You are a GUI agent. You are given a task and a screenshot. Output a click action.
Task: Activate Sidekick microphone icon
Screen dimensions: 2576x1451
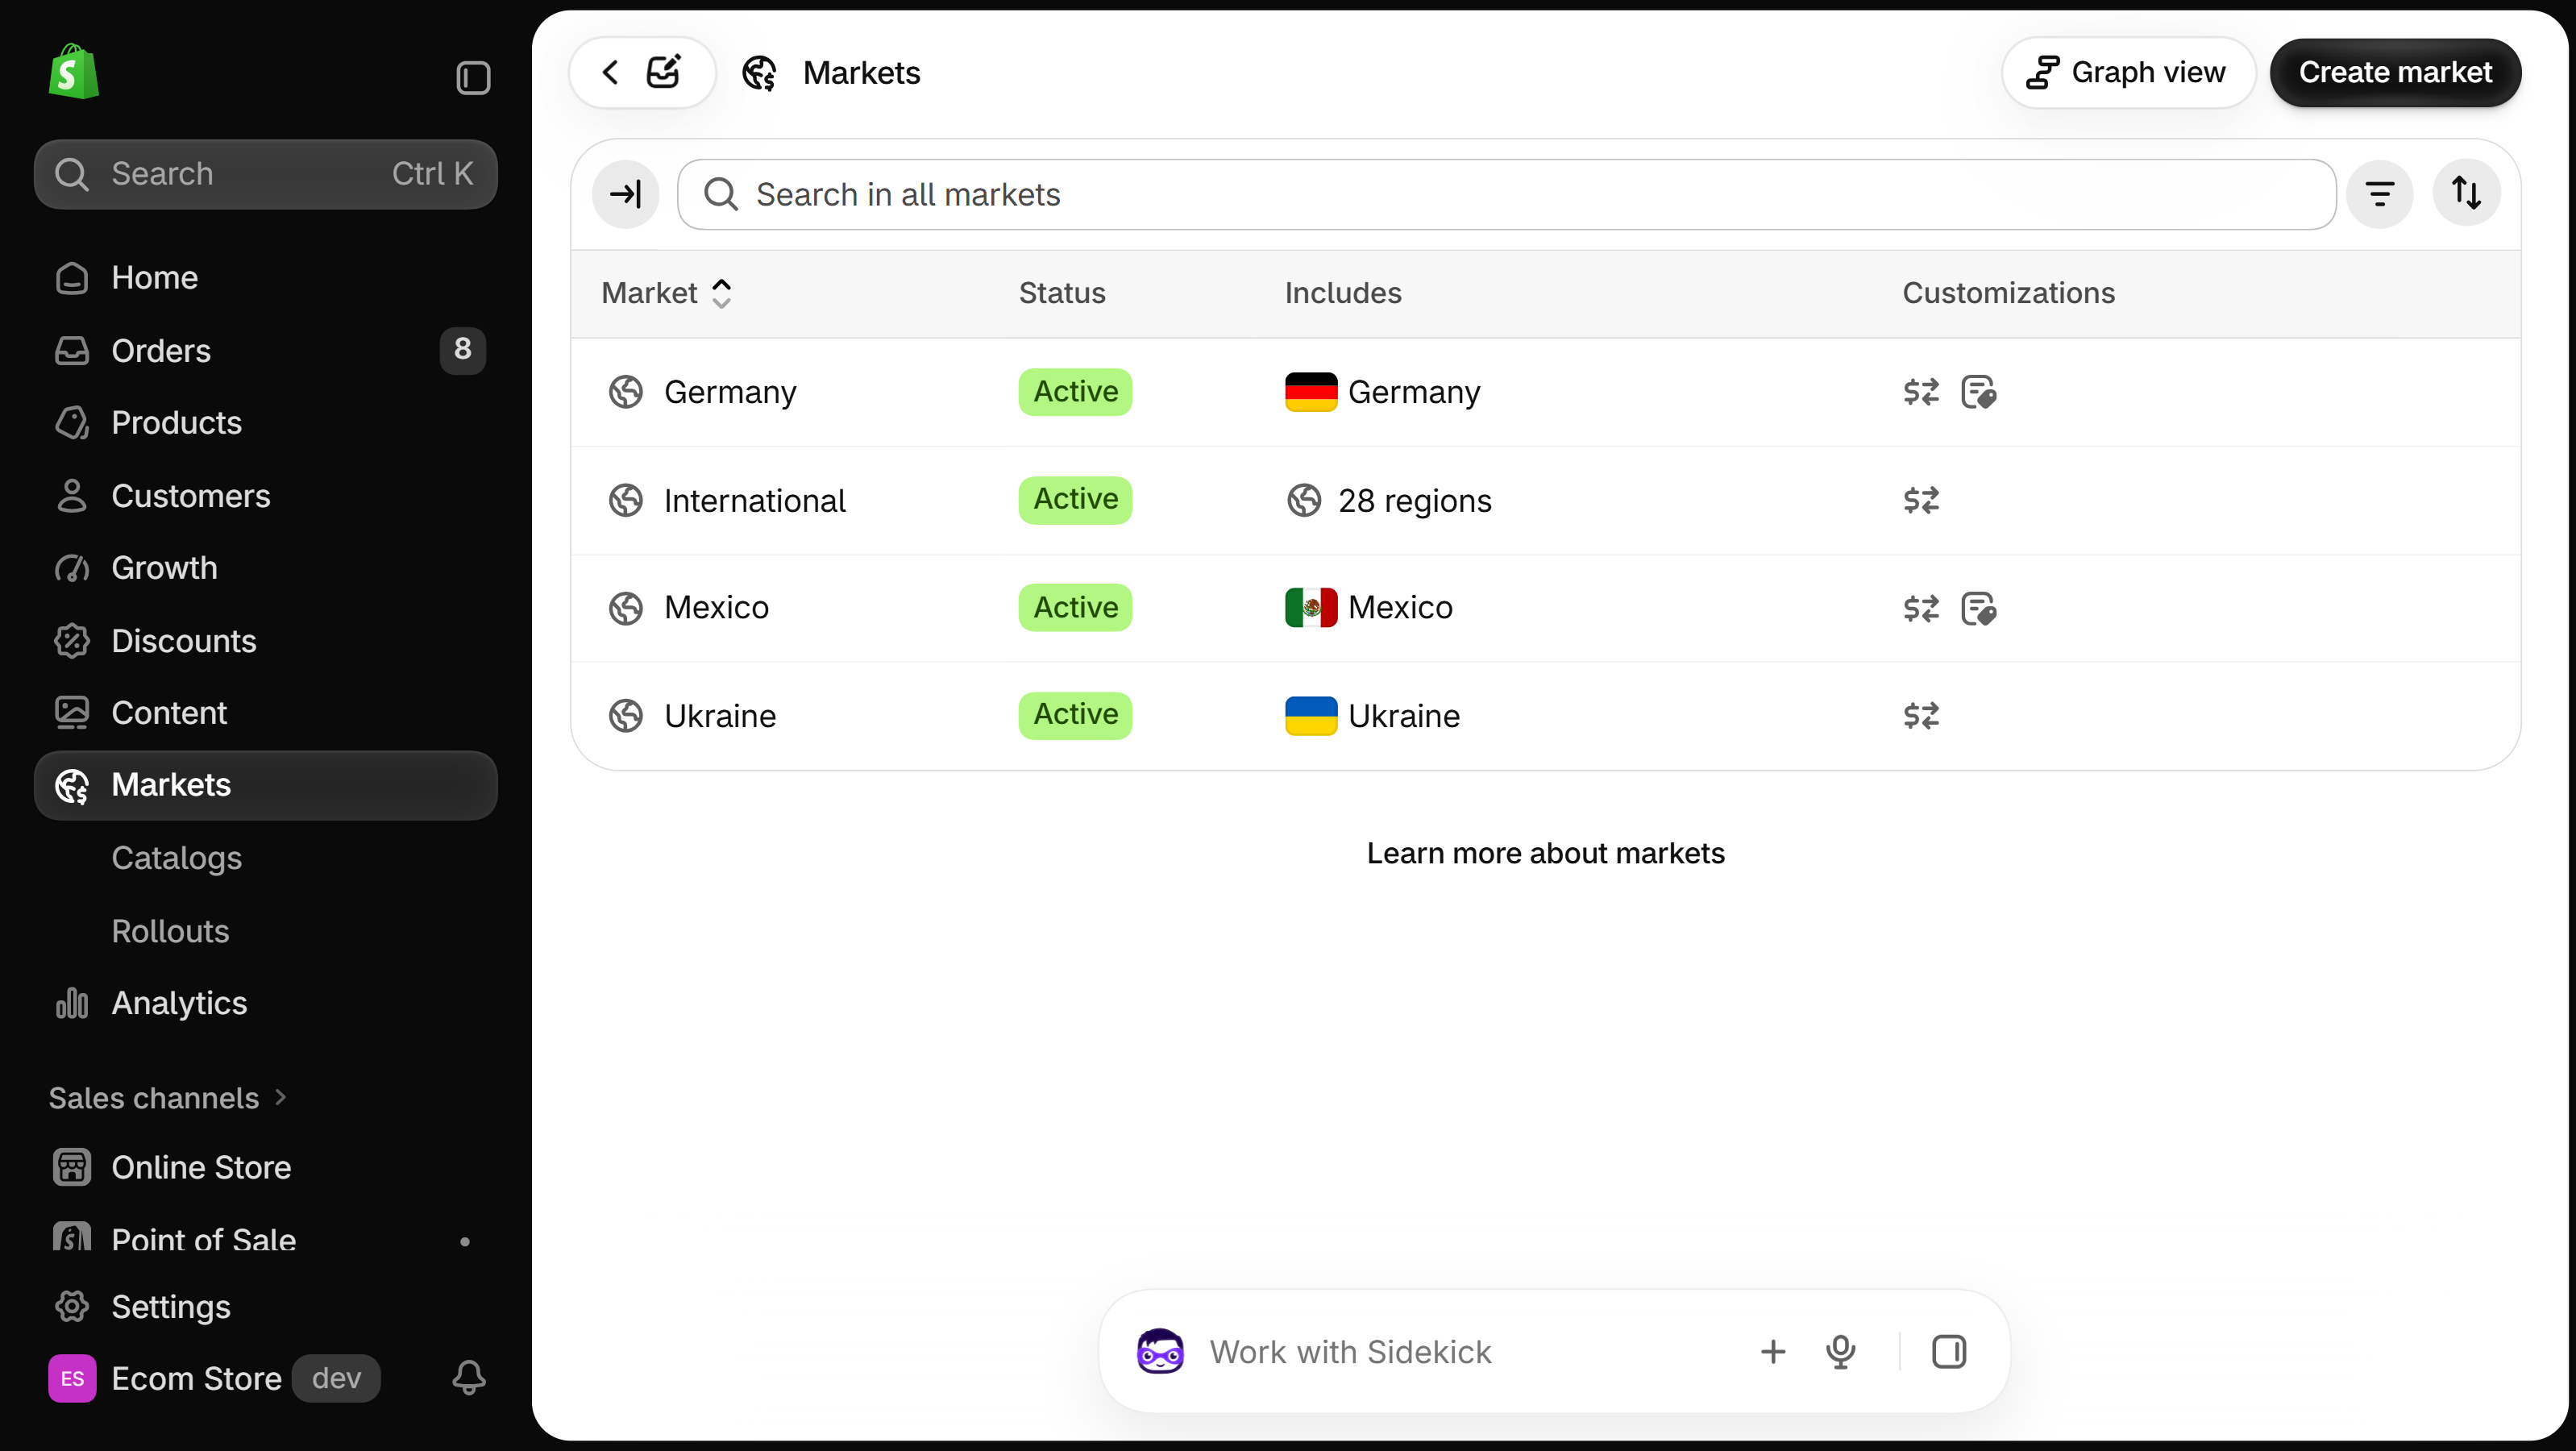tap(1841, 1352)
